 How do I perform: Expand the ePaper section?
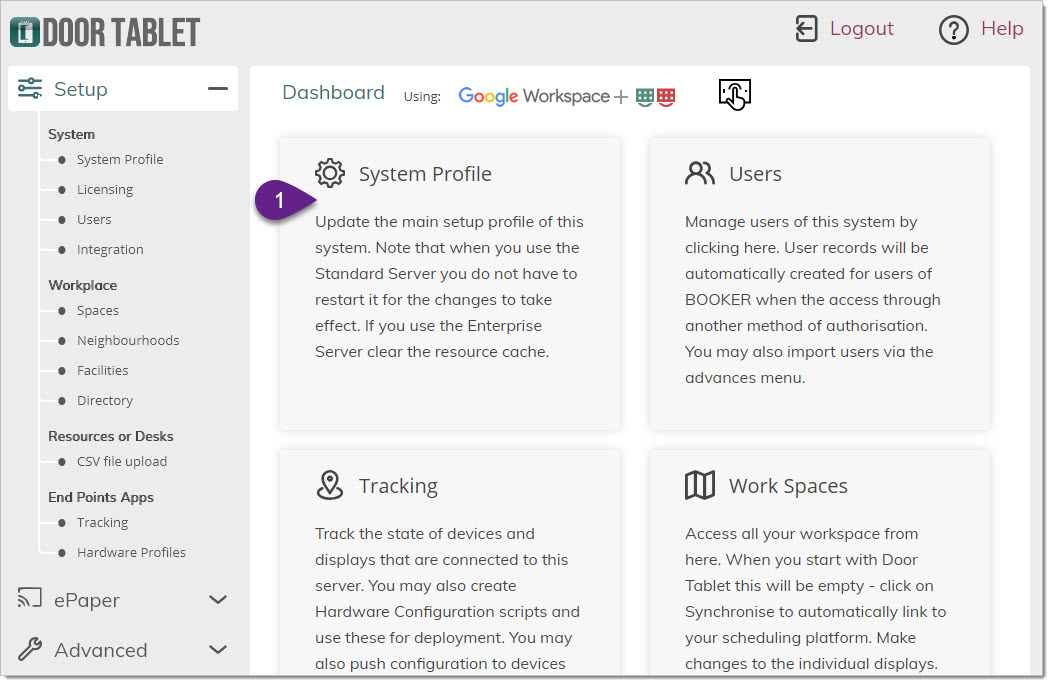pyautogui.click(x=217, y=600)
